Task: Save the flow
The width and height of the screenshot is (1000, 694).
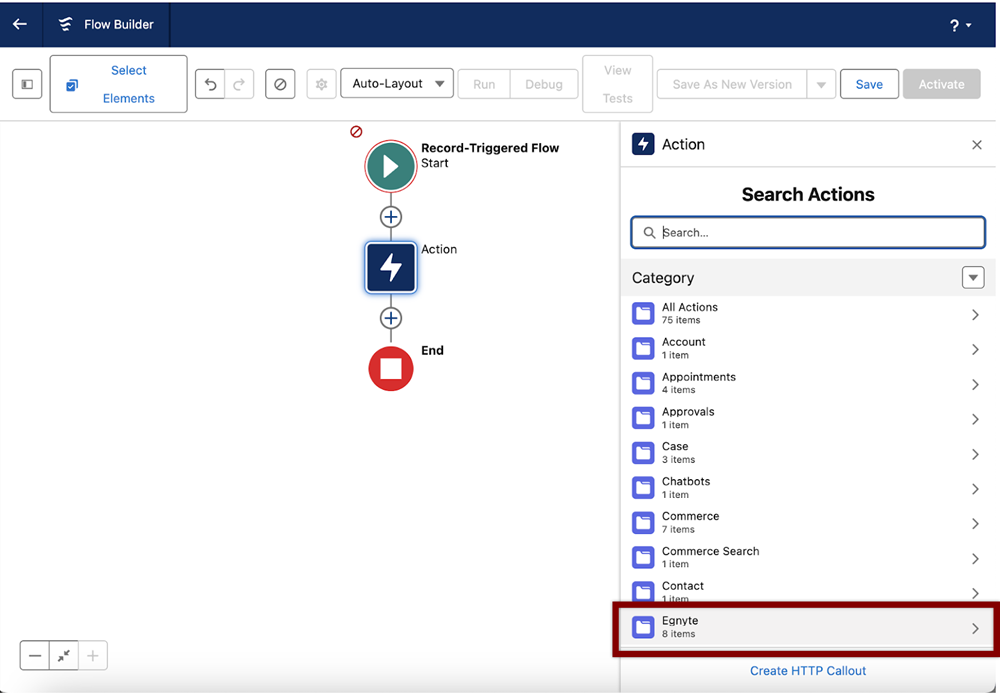Action: click(x=869, y=84)
